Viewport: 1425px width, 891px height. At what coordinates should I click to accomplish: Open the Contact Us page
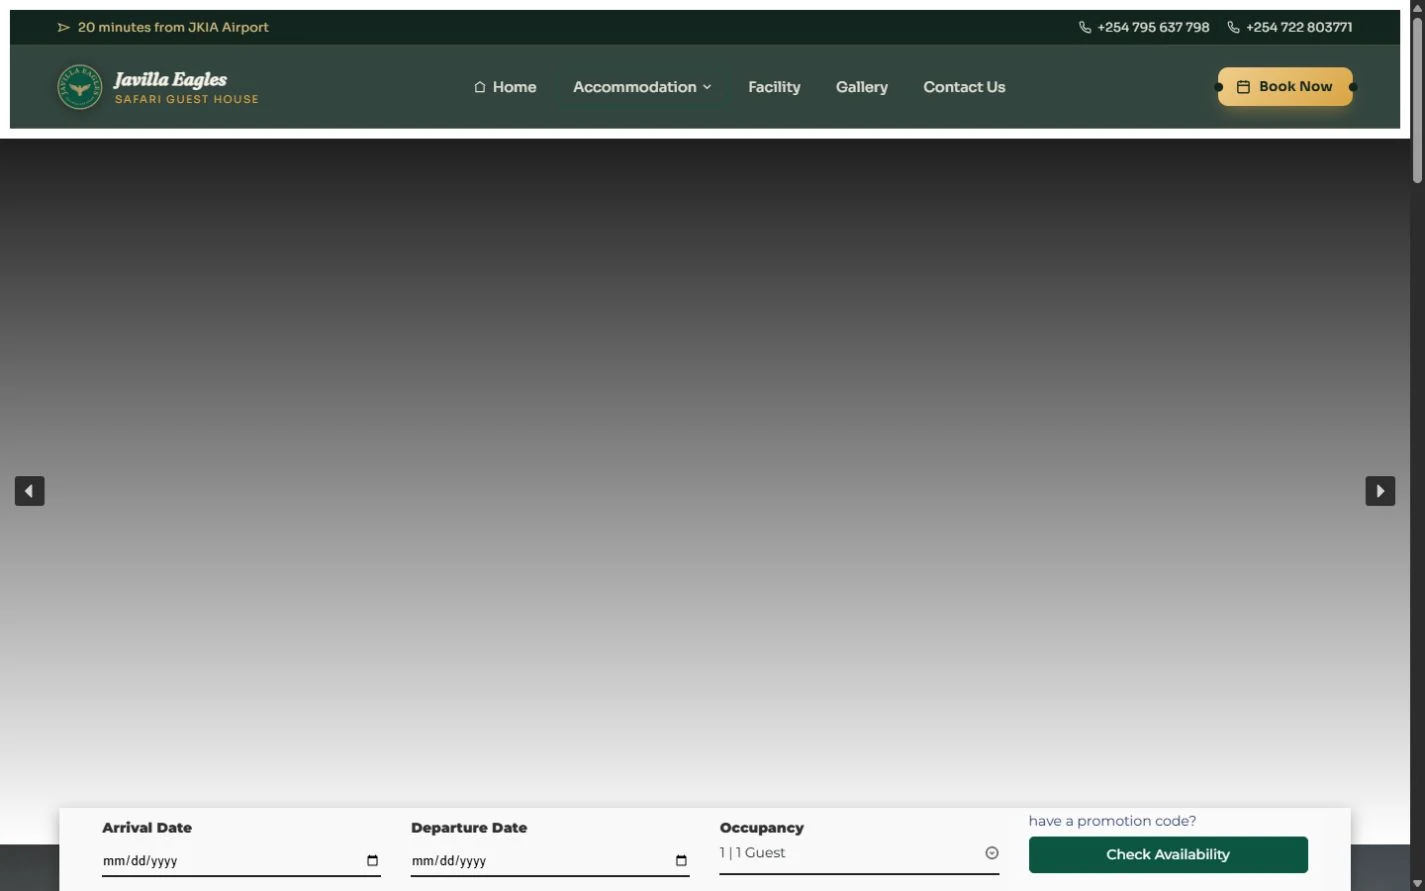(964, 87)
